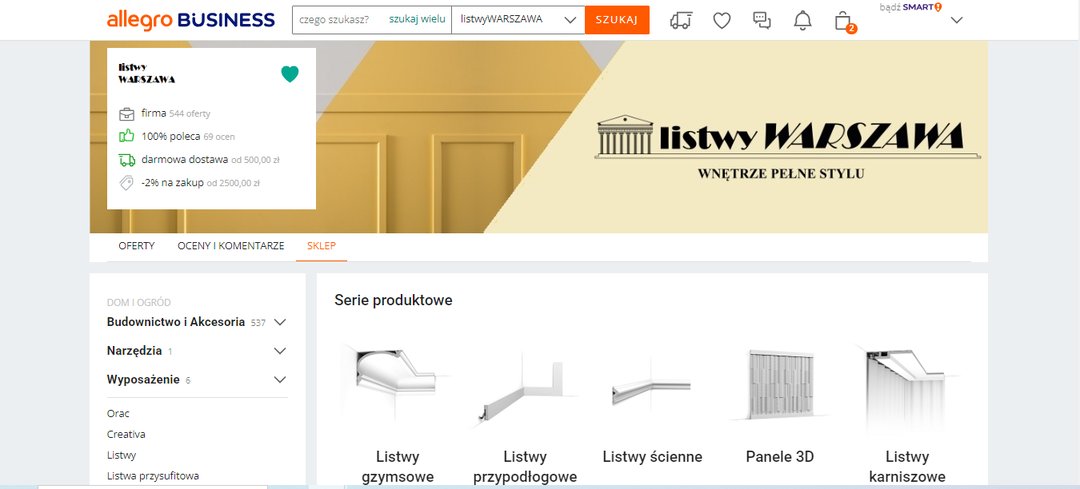Screen dimensions: 1080x489
Task: Open Listwy category link in sidebar
Action: click(121, 455)
